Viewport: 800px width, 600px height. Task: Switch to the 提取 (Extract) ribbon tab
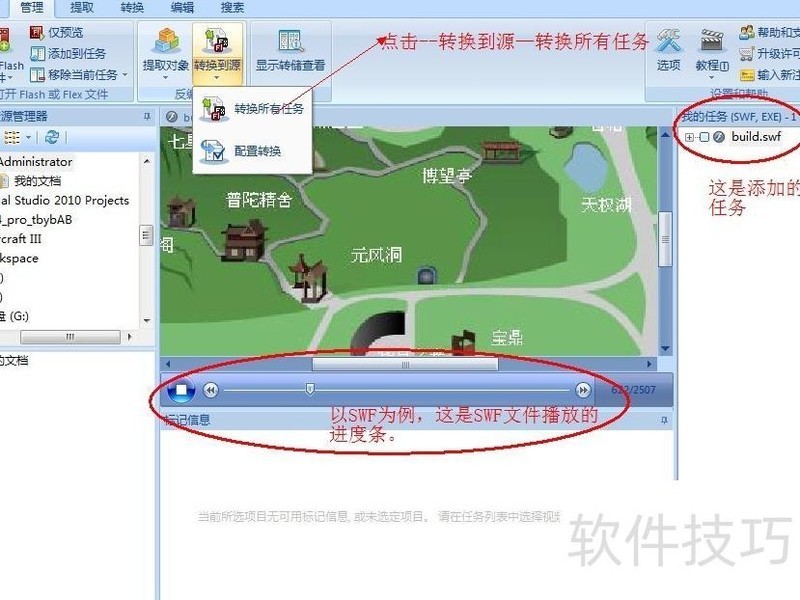point(82,7)
